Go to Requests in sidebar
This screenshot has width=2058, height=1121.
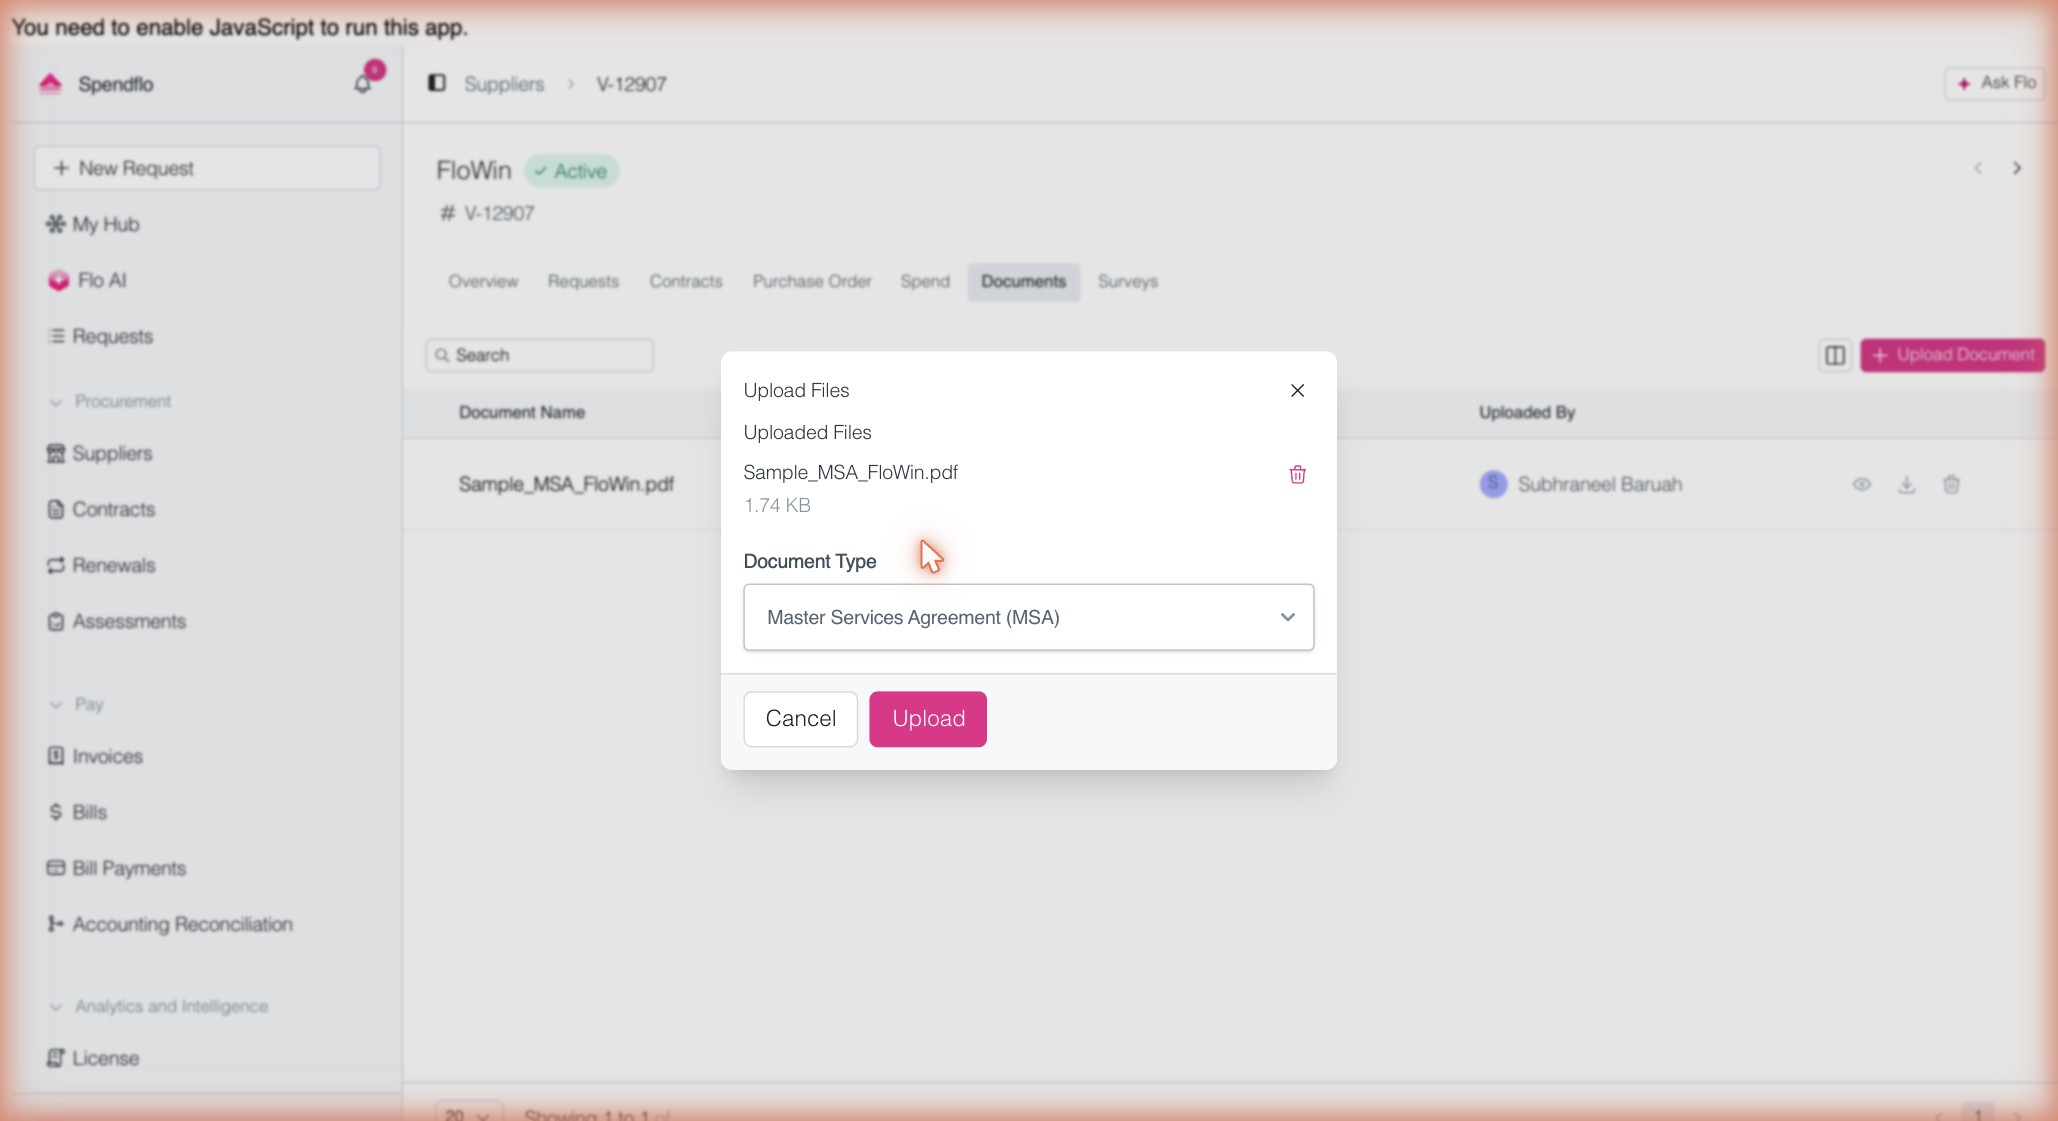(x=100, y=336)
